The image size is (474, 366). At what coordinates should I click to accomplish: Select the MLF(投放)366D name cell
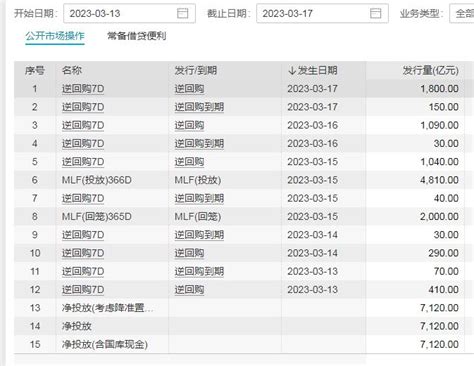point(97,180)
